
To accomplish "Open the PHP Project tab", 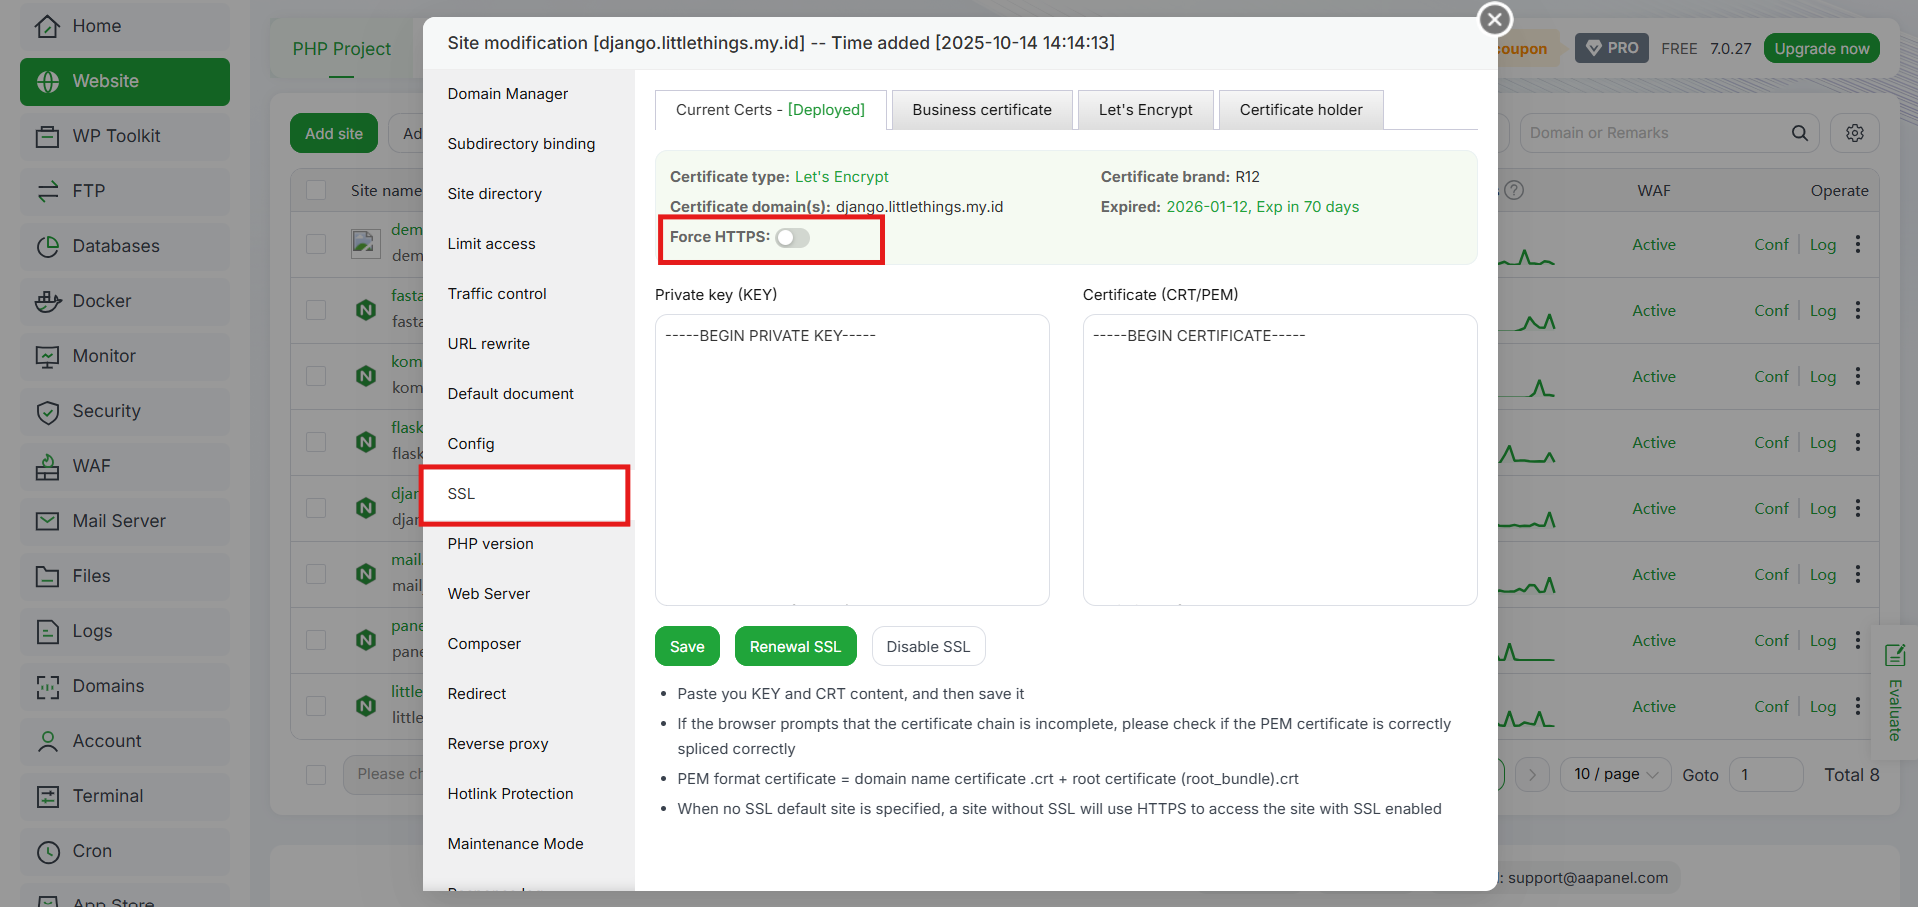I will pyautogui.click(x=341, y=48).
